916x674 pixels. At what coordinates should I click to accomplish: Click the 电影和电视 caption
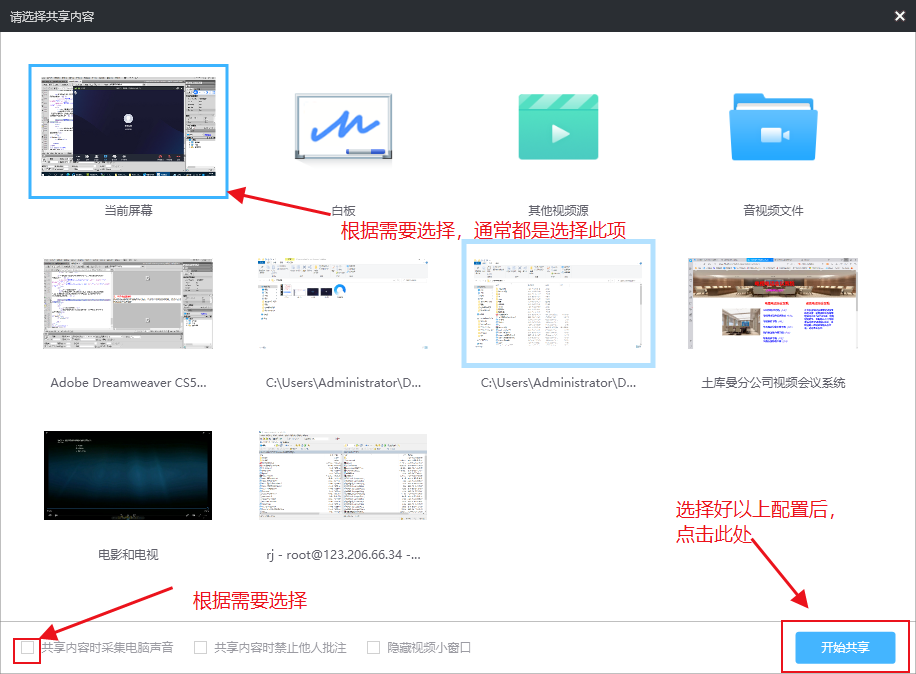click(x=128, y=554)
